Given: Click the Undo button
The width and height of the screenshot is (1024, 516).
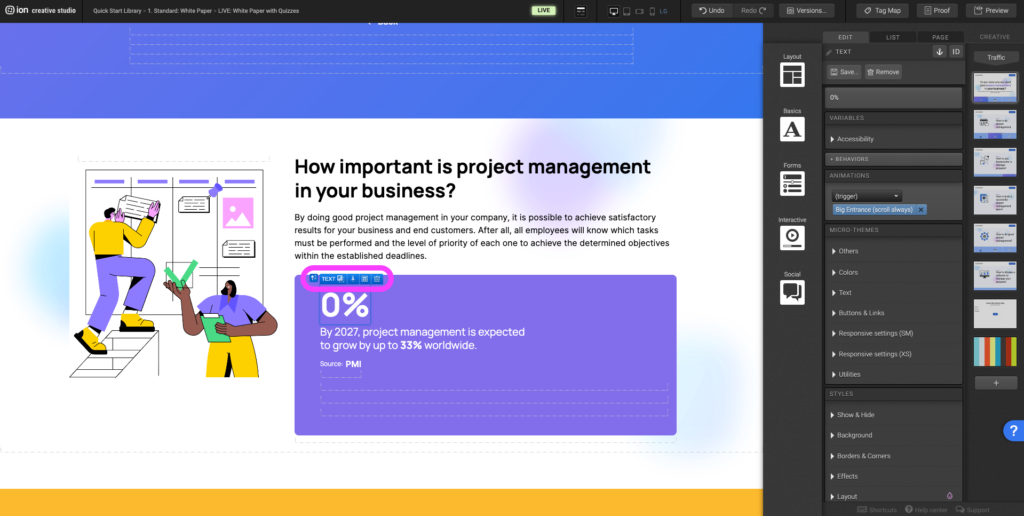Looking at the screenshot, I should 711,10.
